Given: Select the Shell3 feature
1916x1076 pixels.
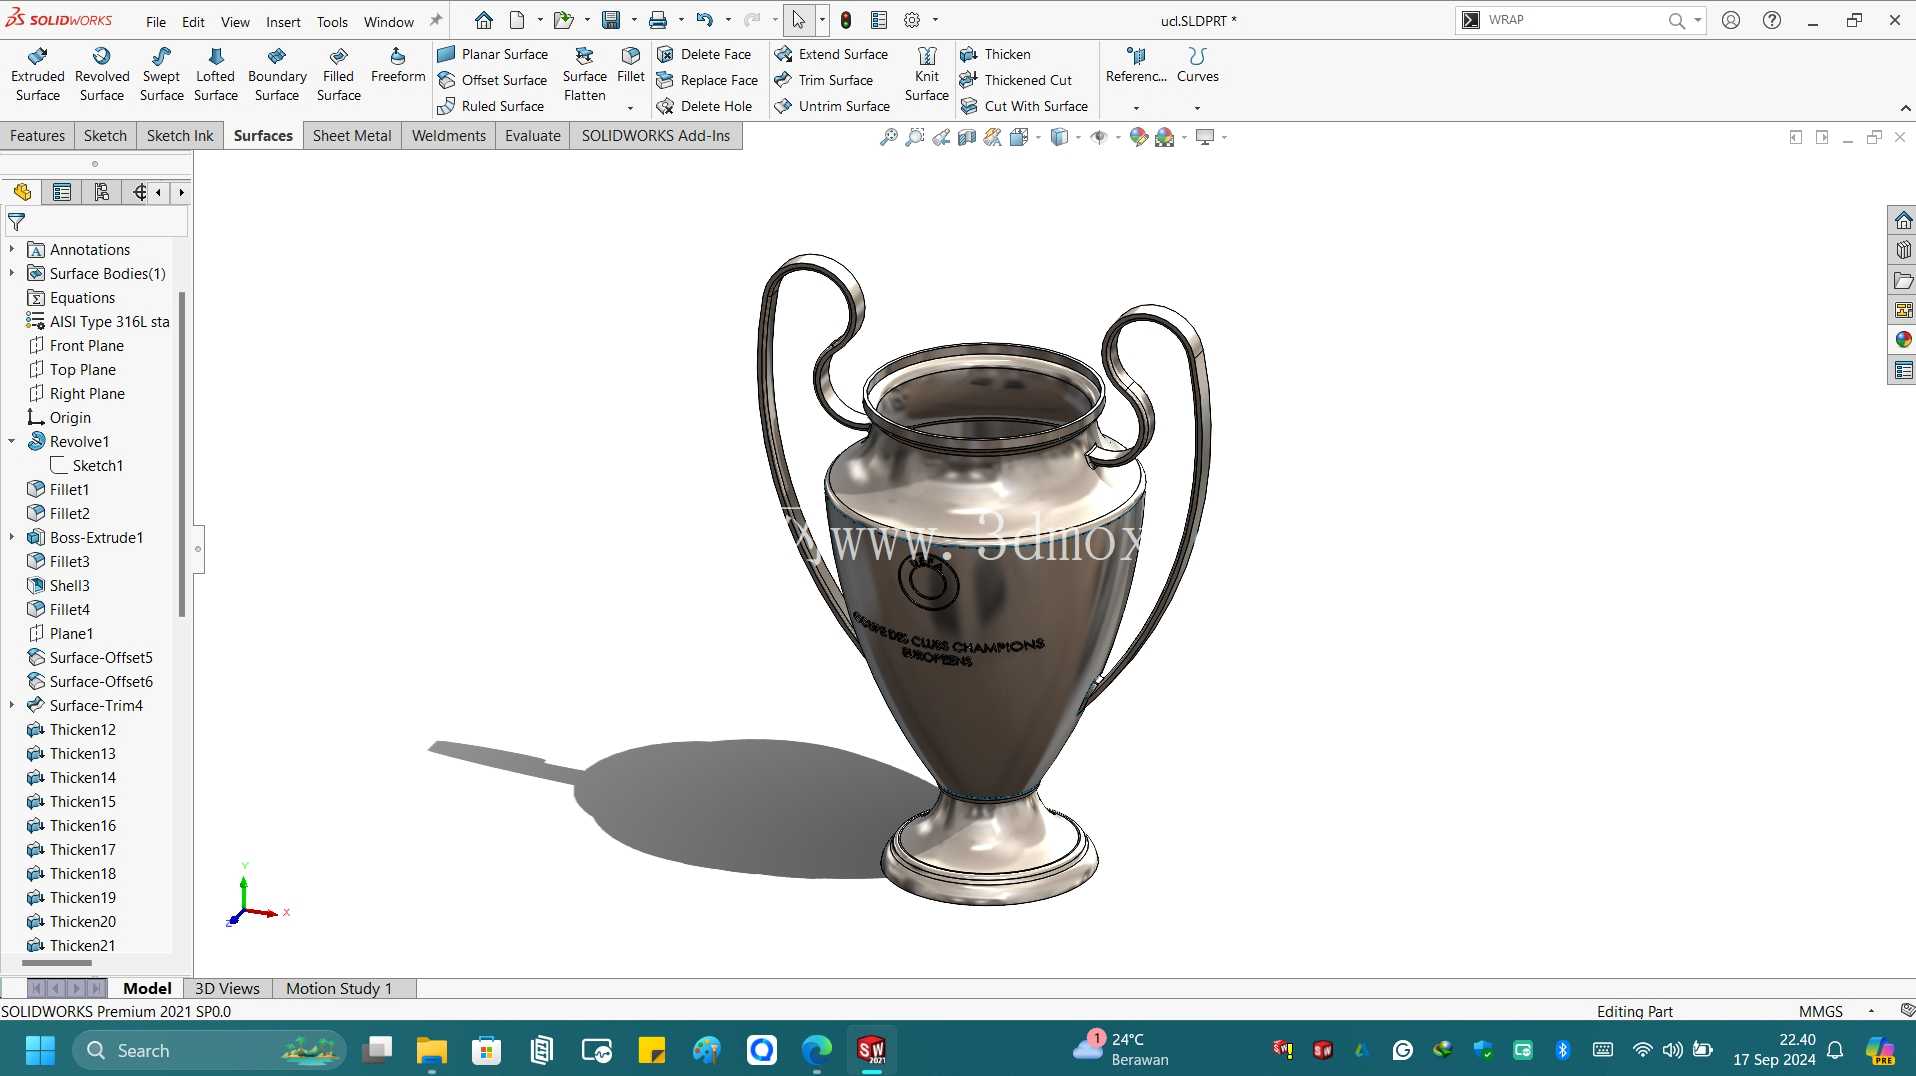Looking at the screenshot, I should point(70,585).
